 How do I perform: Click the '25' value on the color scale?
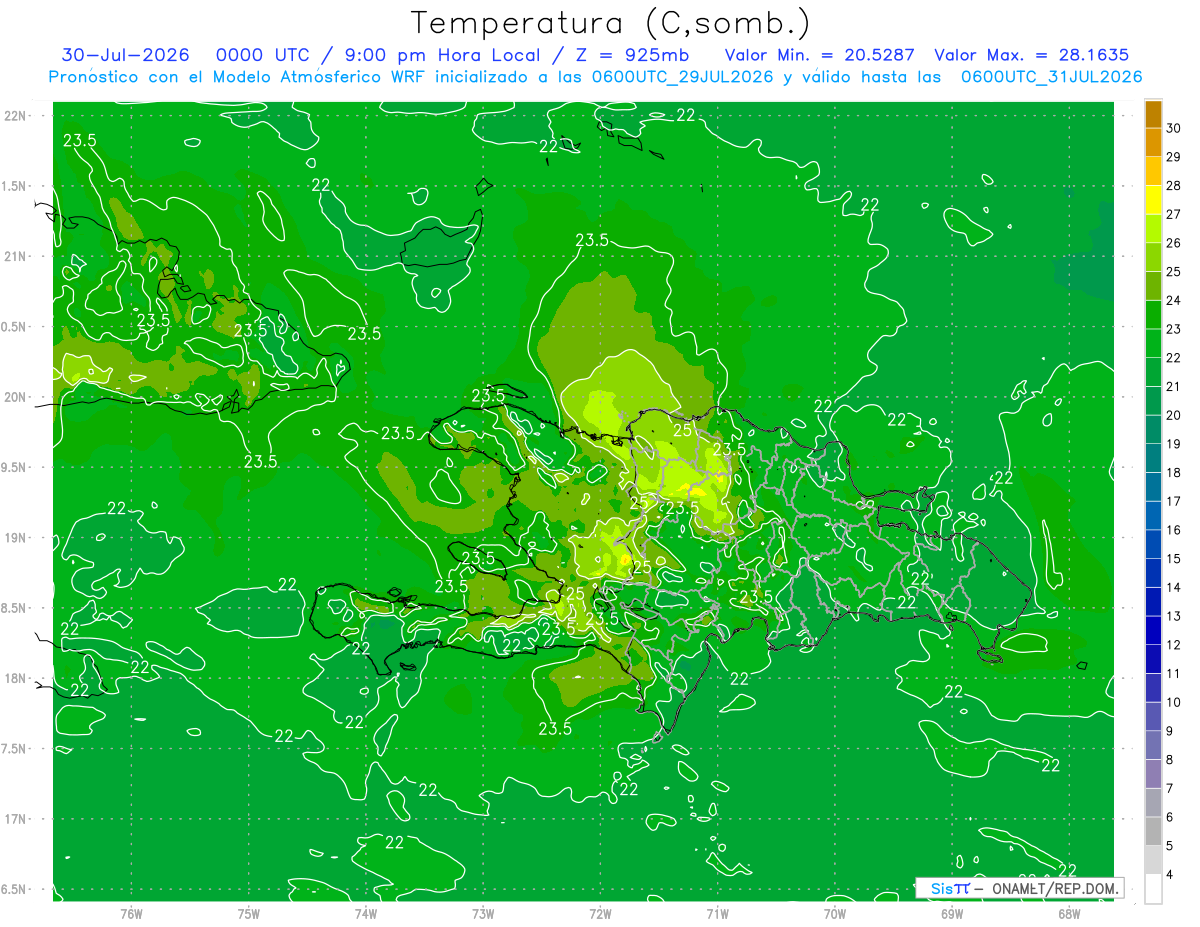click(1174, 271)
